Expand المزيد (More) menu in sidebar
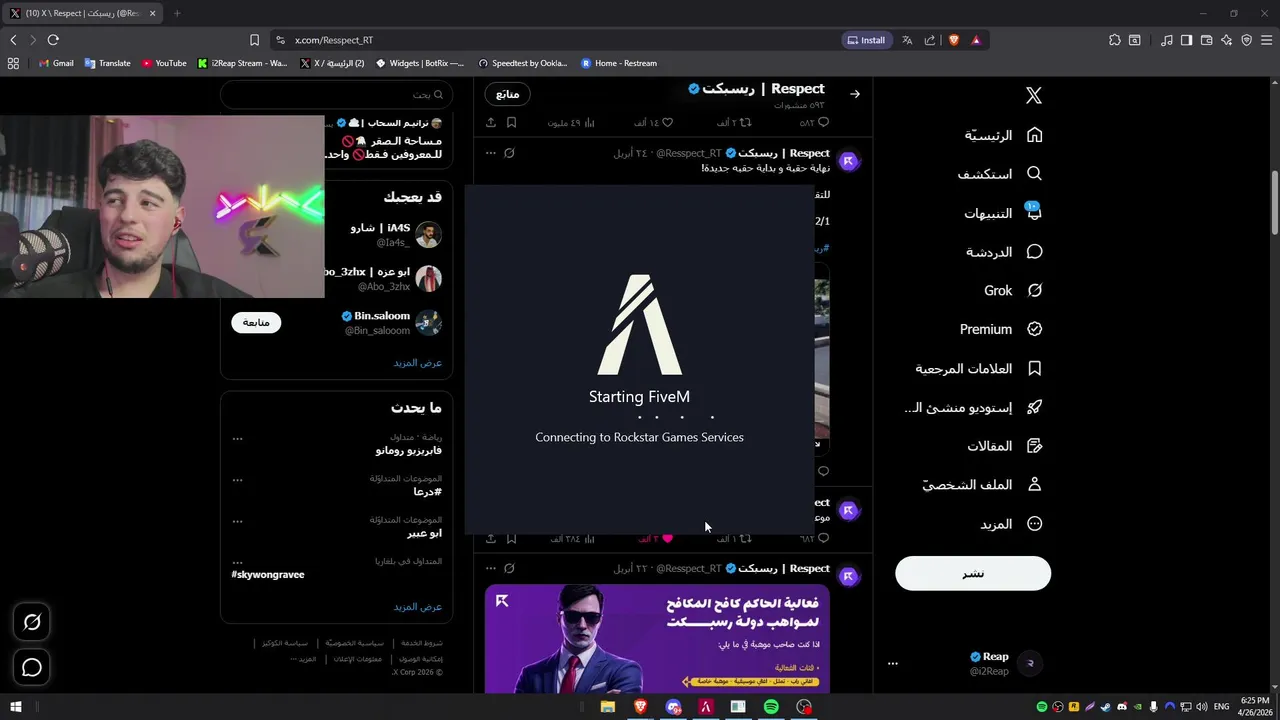 pyautogui.click(x=1011, y=524)
